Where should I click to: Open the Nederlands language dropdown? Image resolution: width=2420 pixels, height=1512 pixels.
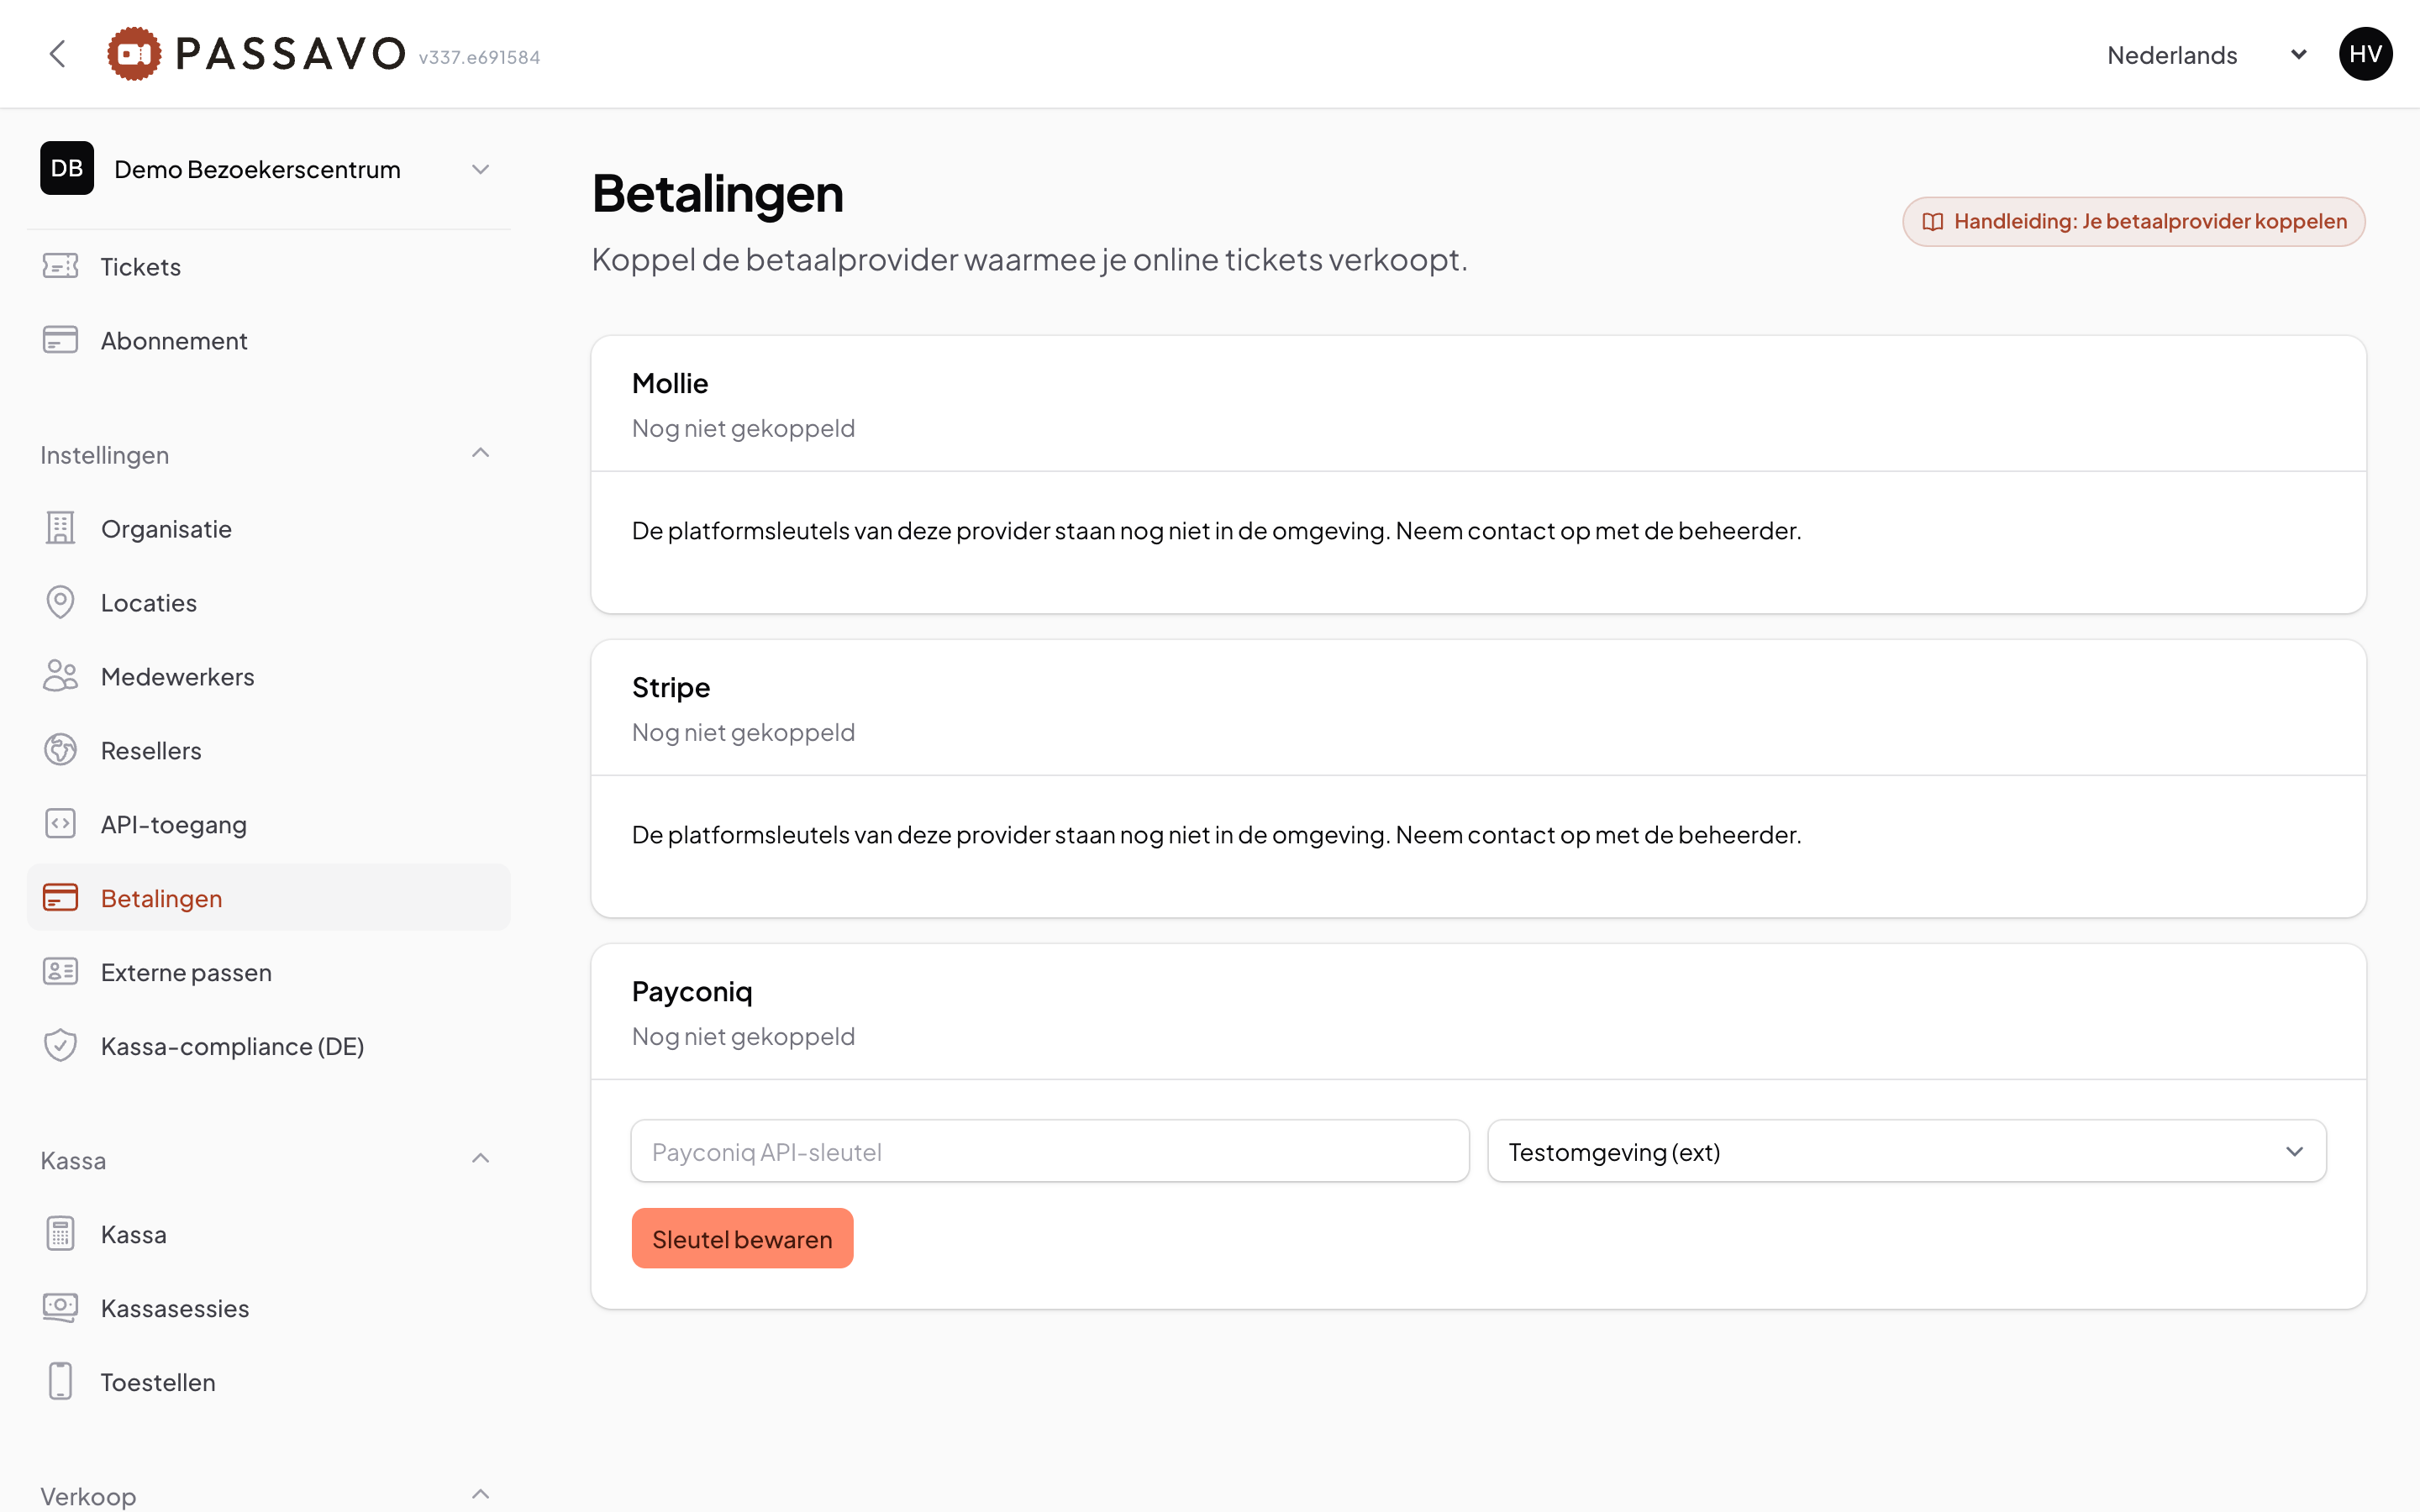coord(2207,55)
